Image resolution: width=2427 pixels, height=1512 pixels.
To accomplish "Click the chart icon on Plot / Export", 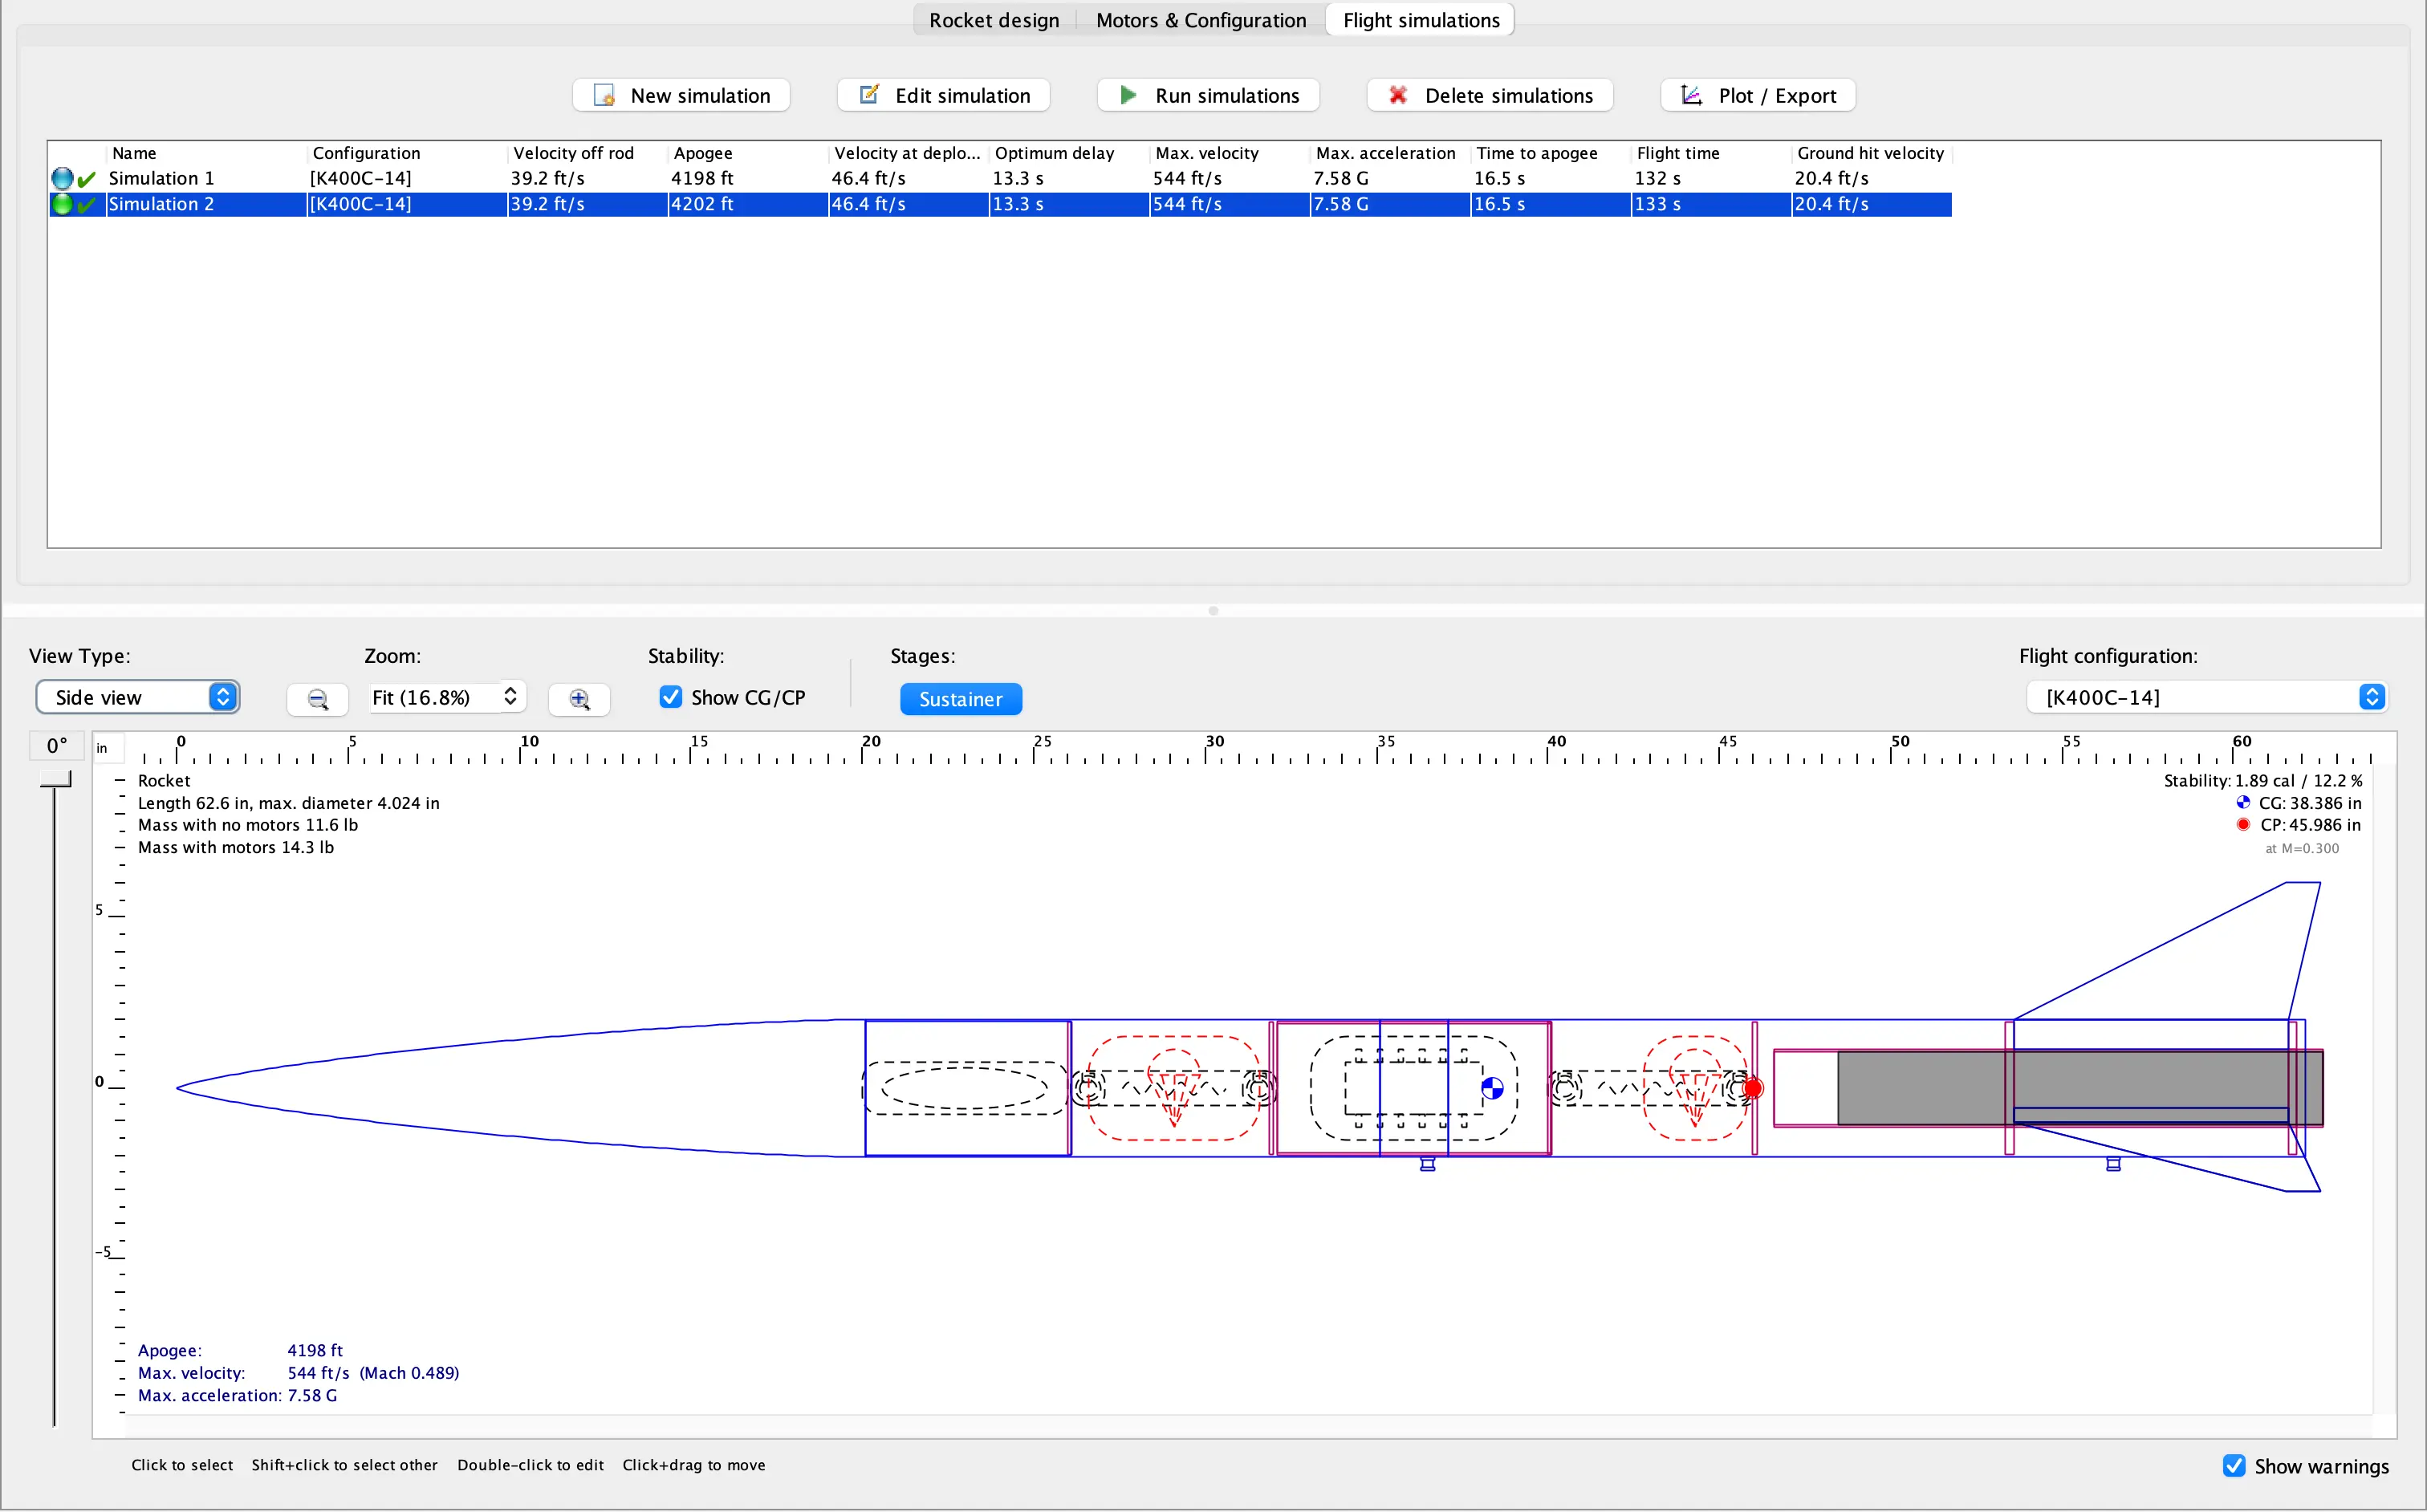I will click(1691, 95).
